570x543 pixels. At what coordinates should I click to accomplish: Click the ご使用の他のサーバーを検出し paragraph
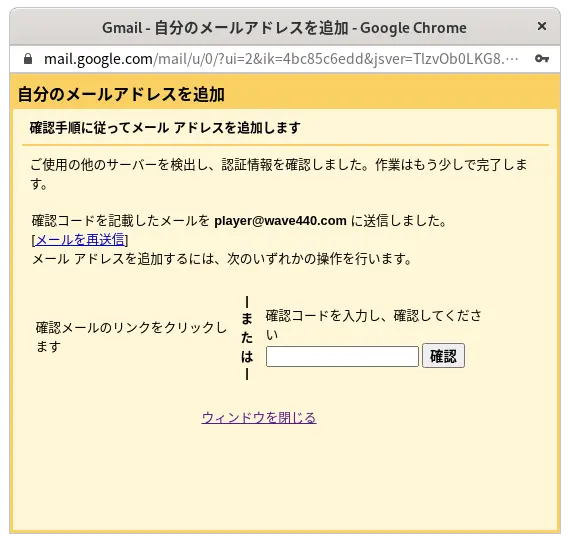[x=278, y=174]
